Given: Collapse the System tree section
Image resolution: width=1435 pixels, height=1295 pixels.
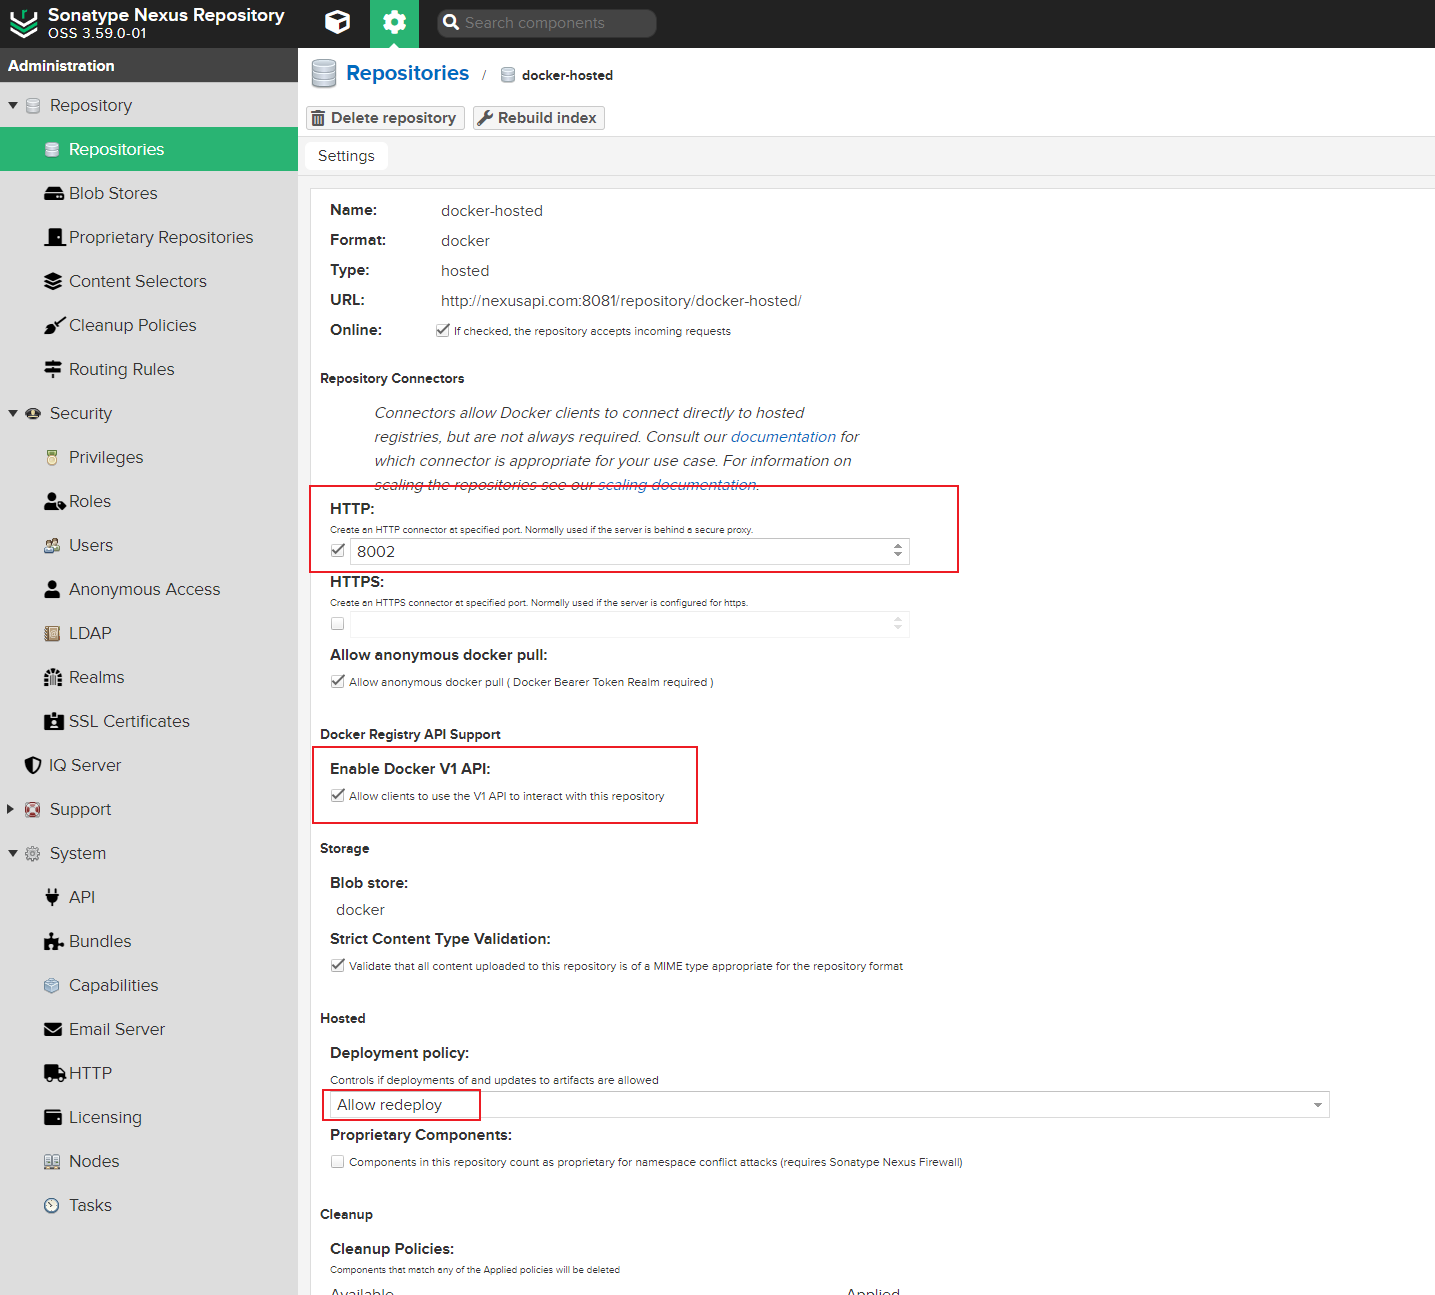Looking at the screenshot, I should pos(13,853).
